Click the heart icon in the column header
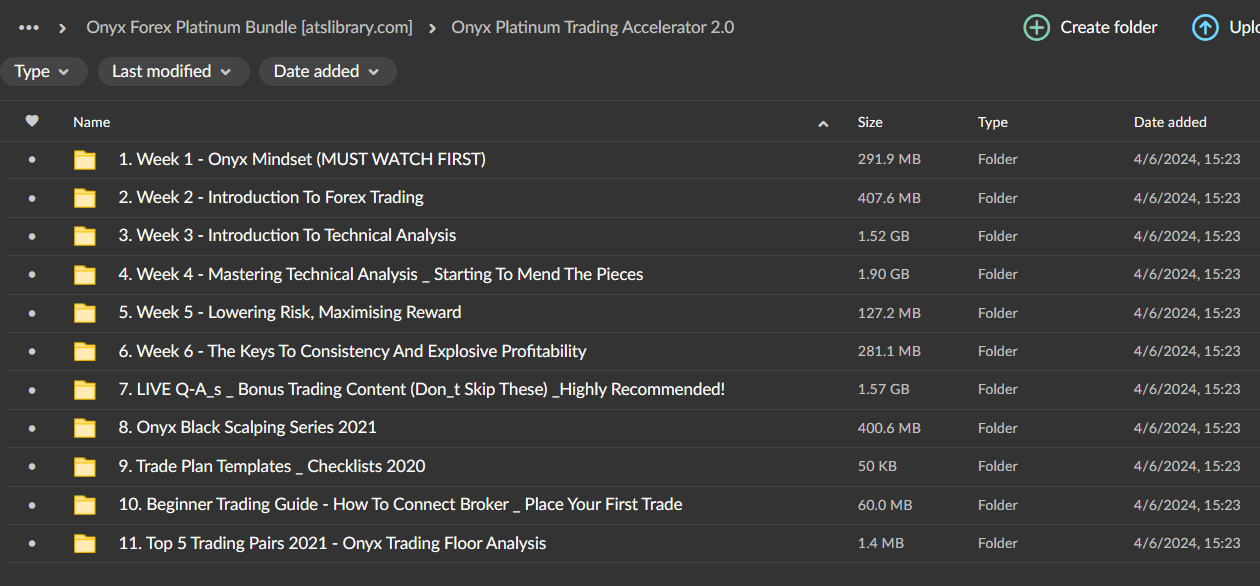The image size is (1260, 586). click(32, 121)
